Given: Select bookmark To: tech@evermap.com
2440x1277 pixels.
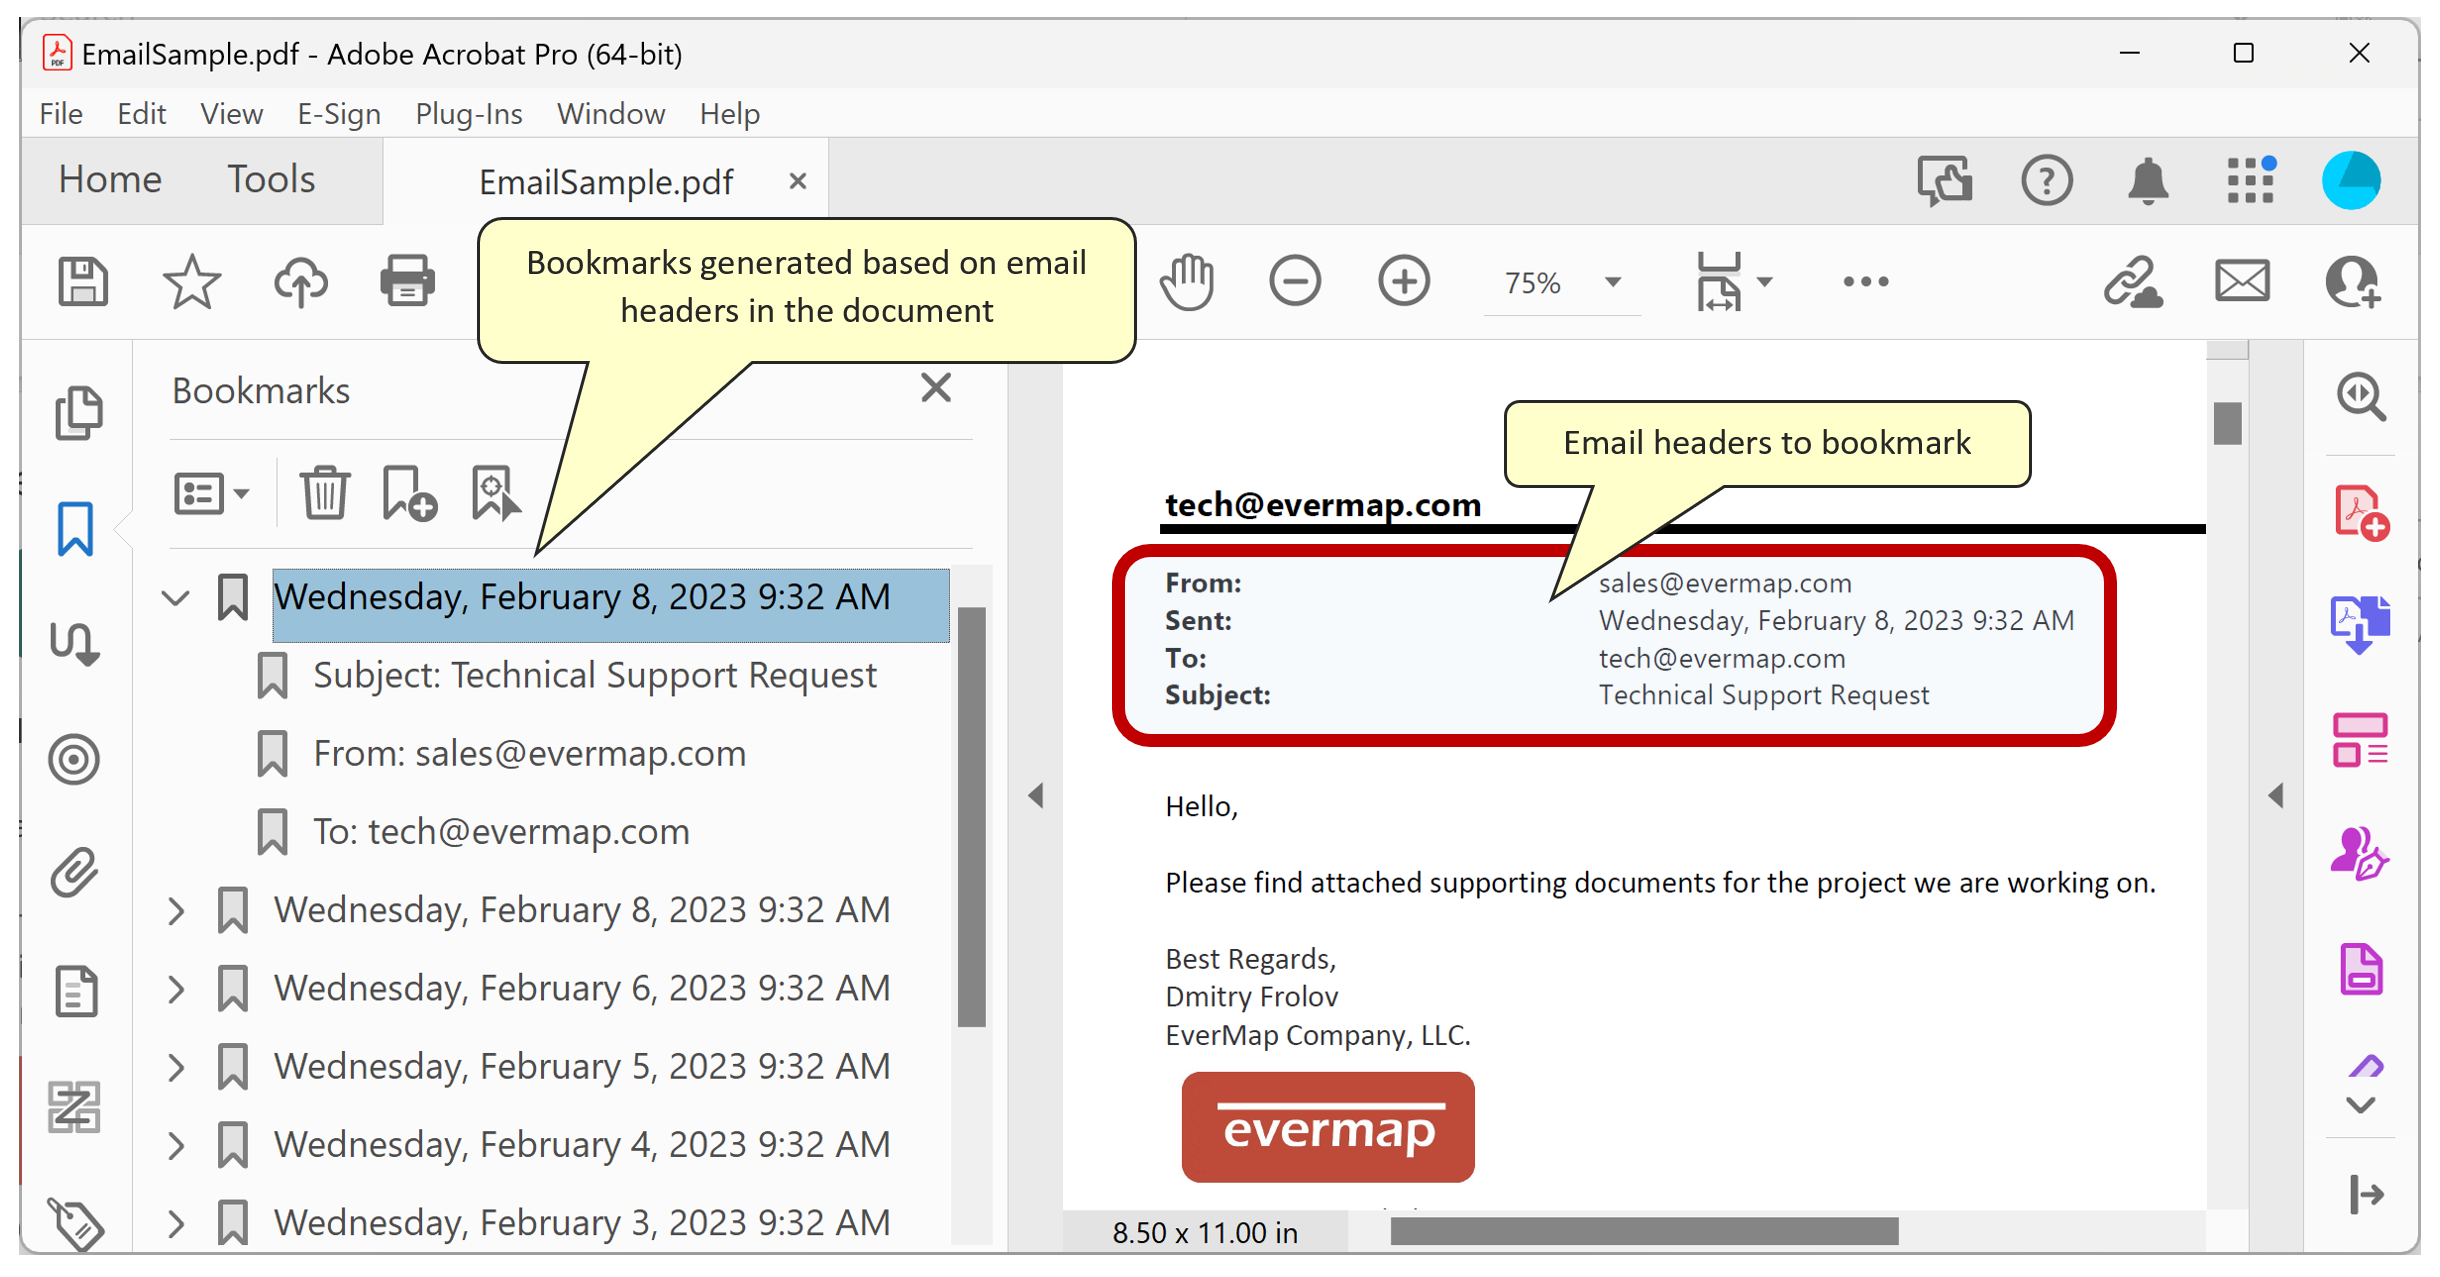Looking at the screenshot, I should 502,832.
